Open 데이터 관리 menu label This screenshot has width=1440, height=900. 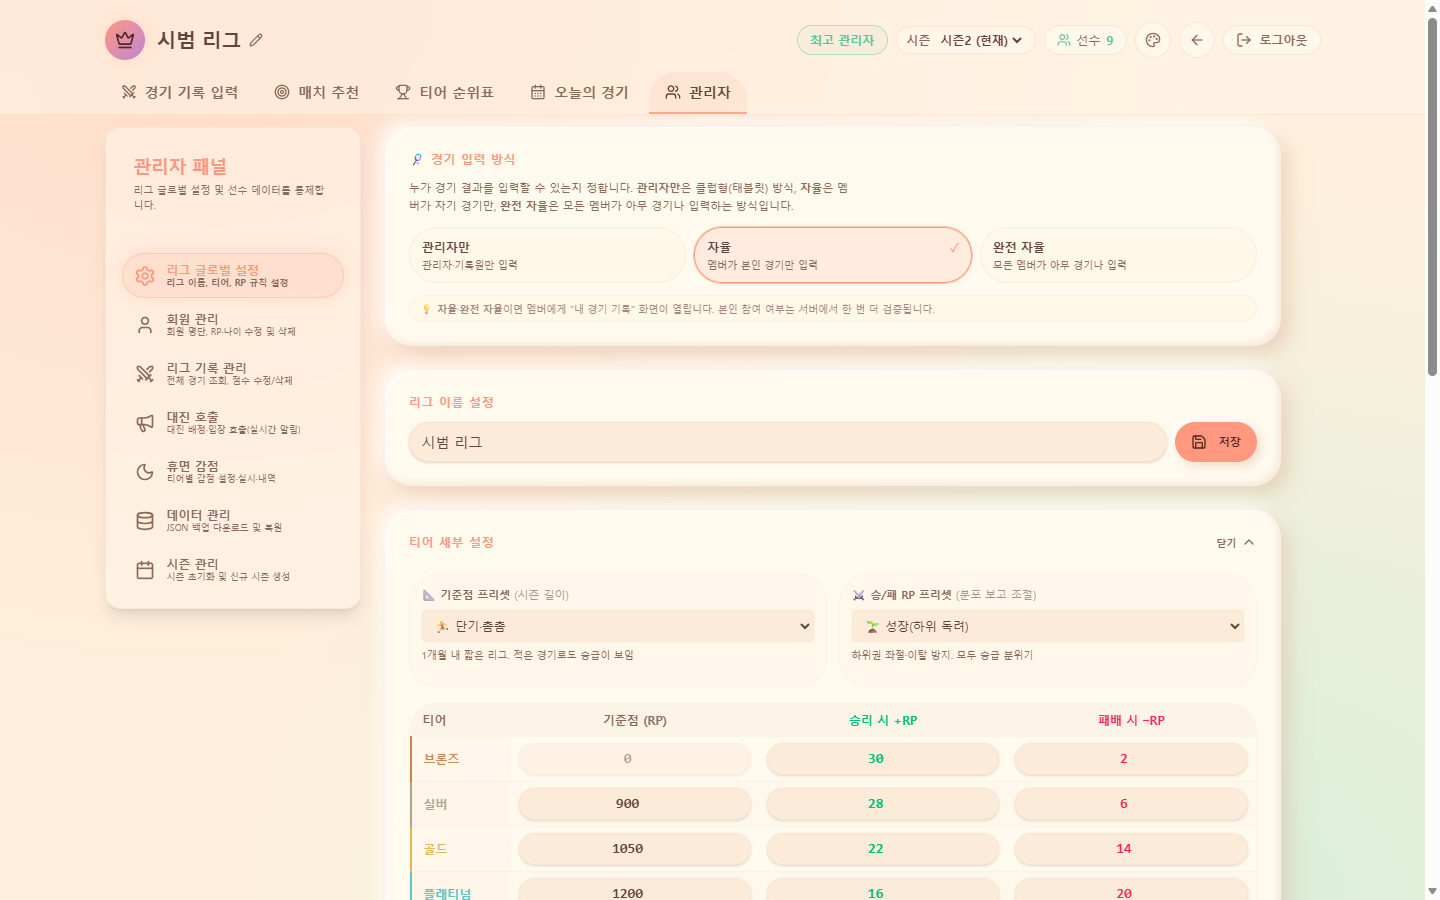click(x=198, y=515)
